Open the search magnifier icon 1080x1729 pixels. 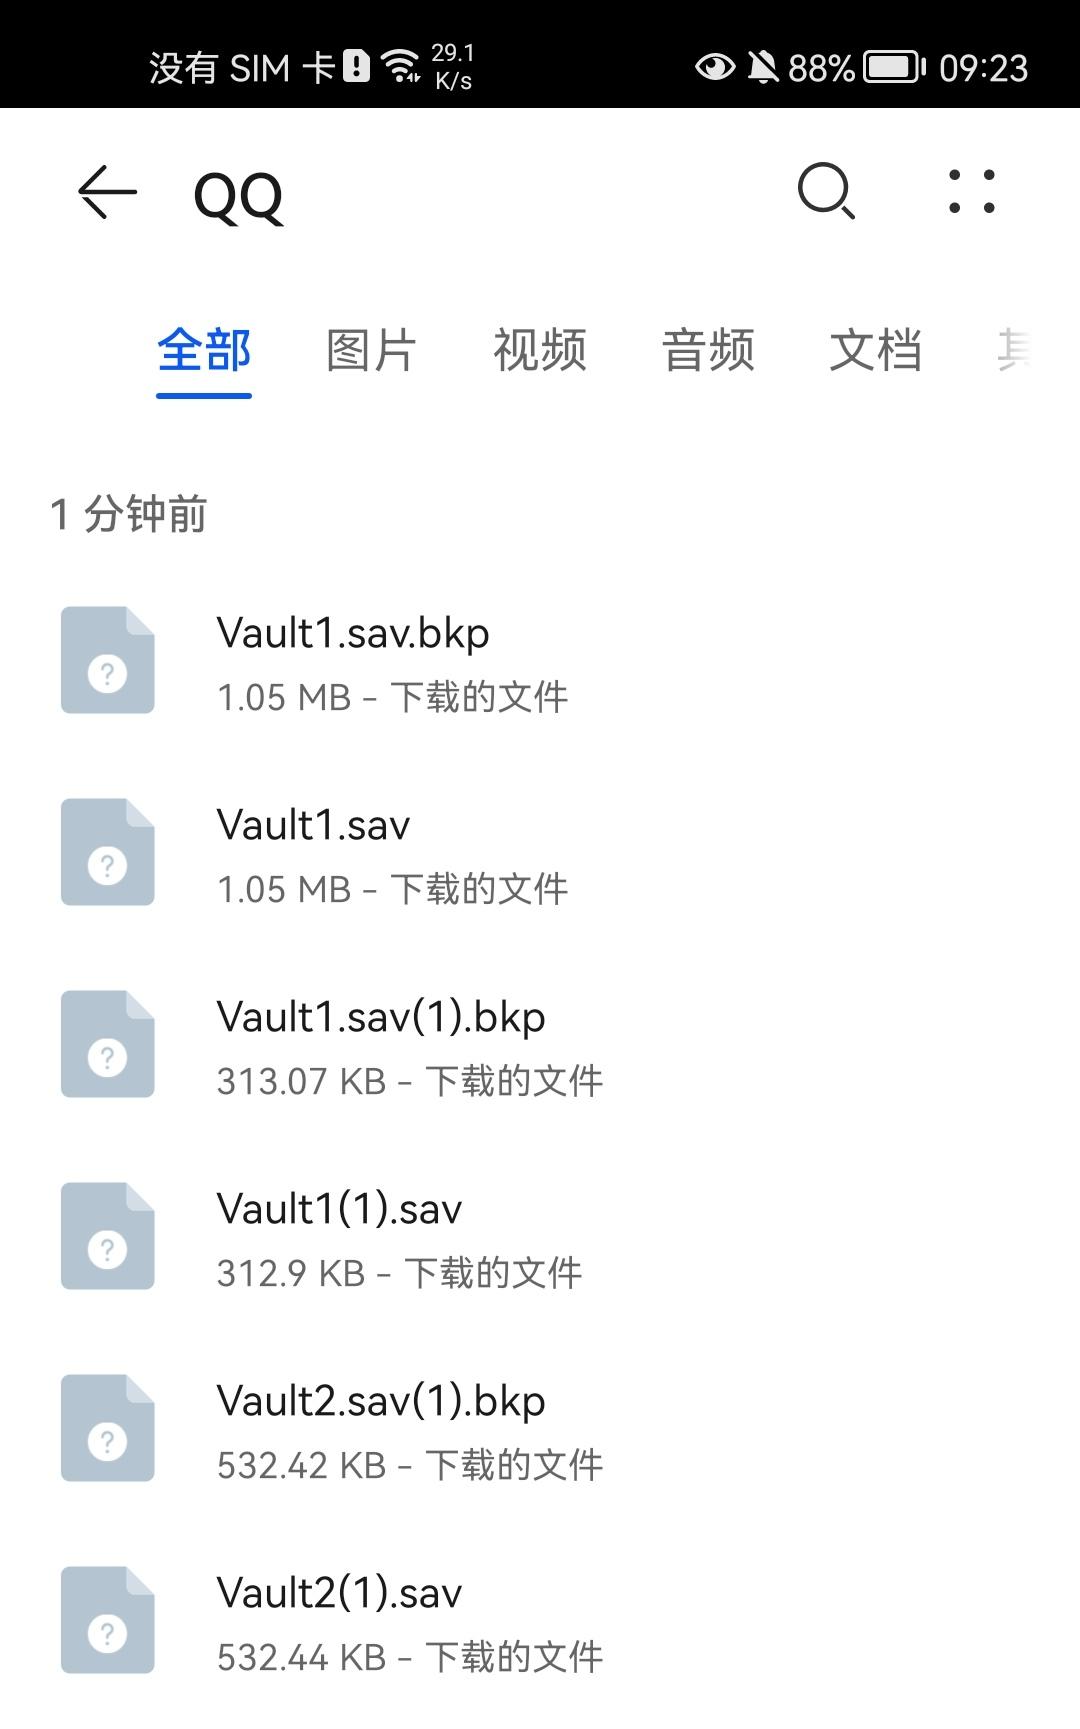click(x=826, y=191)
